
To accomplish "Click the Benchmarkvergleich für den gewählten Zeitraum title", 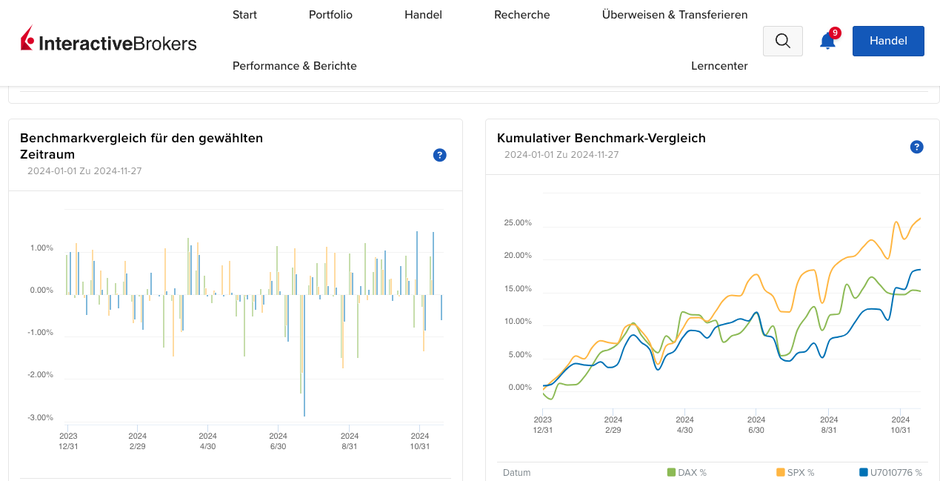I will click(141, 146).
